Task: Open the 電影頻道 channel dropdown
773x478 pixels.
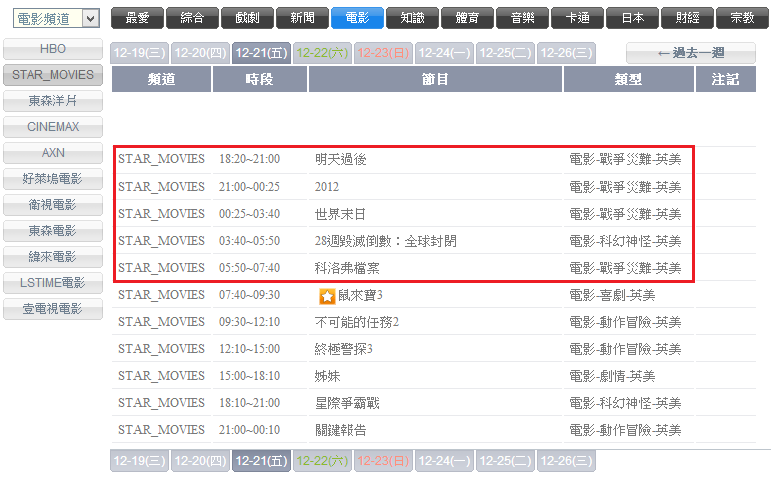Action: coord(56,19)
